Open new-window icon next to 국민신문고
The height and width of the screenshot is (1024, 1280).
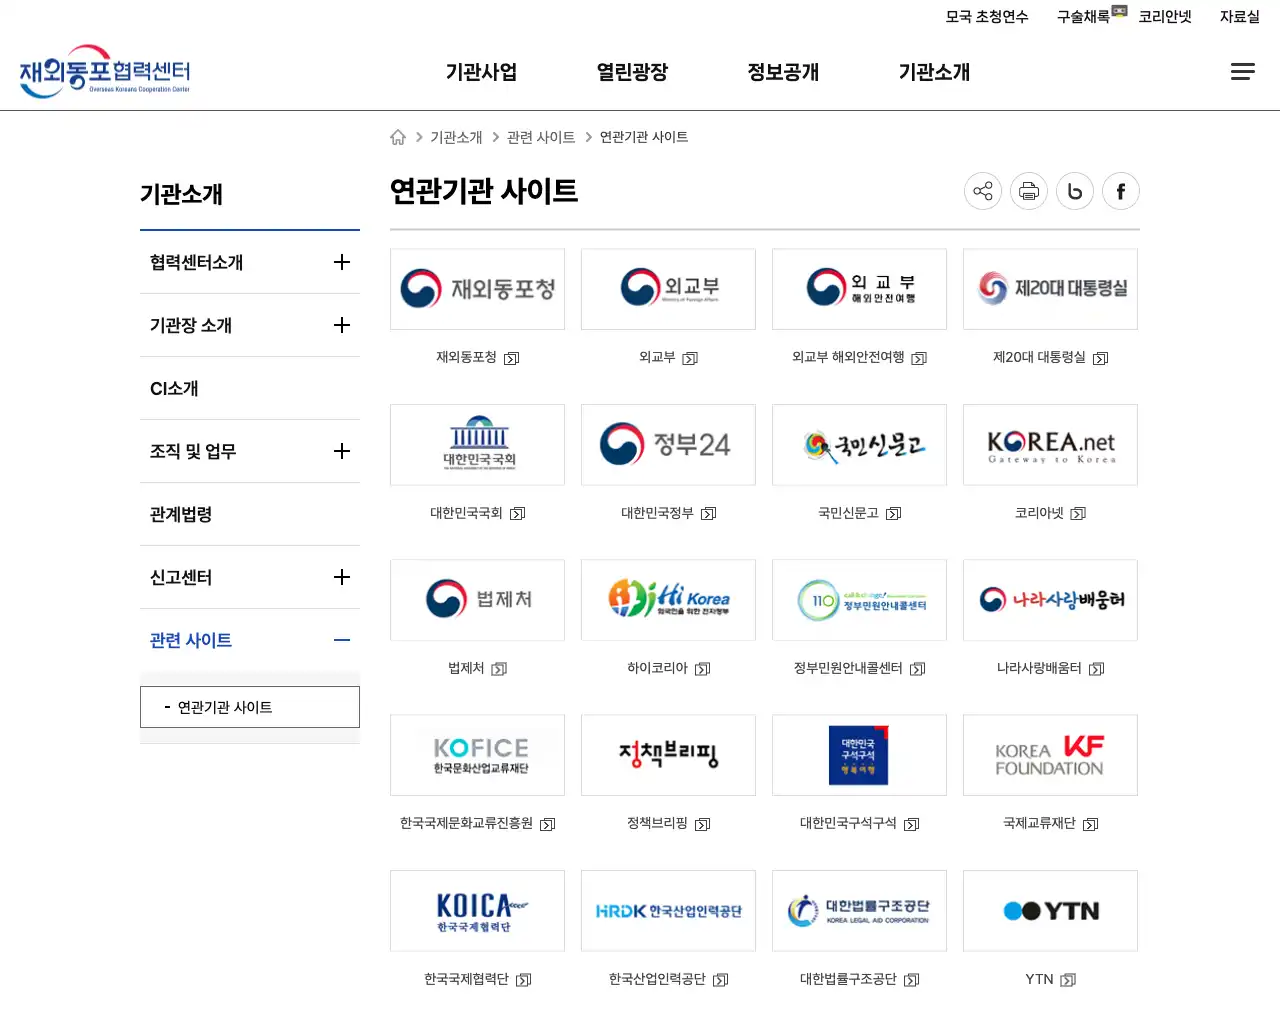click(894, 514)
